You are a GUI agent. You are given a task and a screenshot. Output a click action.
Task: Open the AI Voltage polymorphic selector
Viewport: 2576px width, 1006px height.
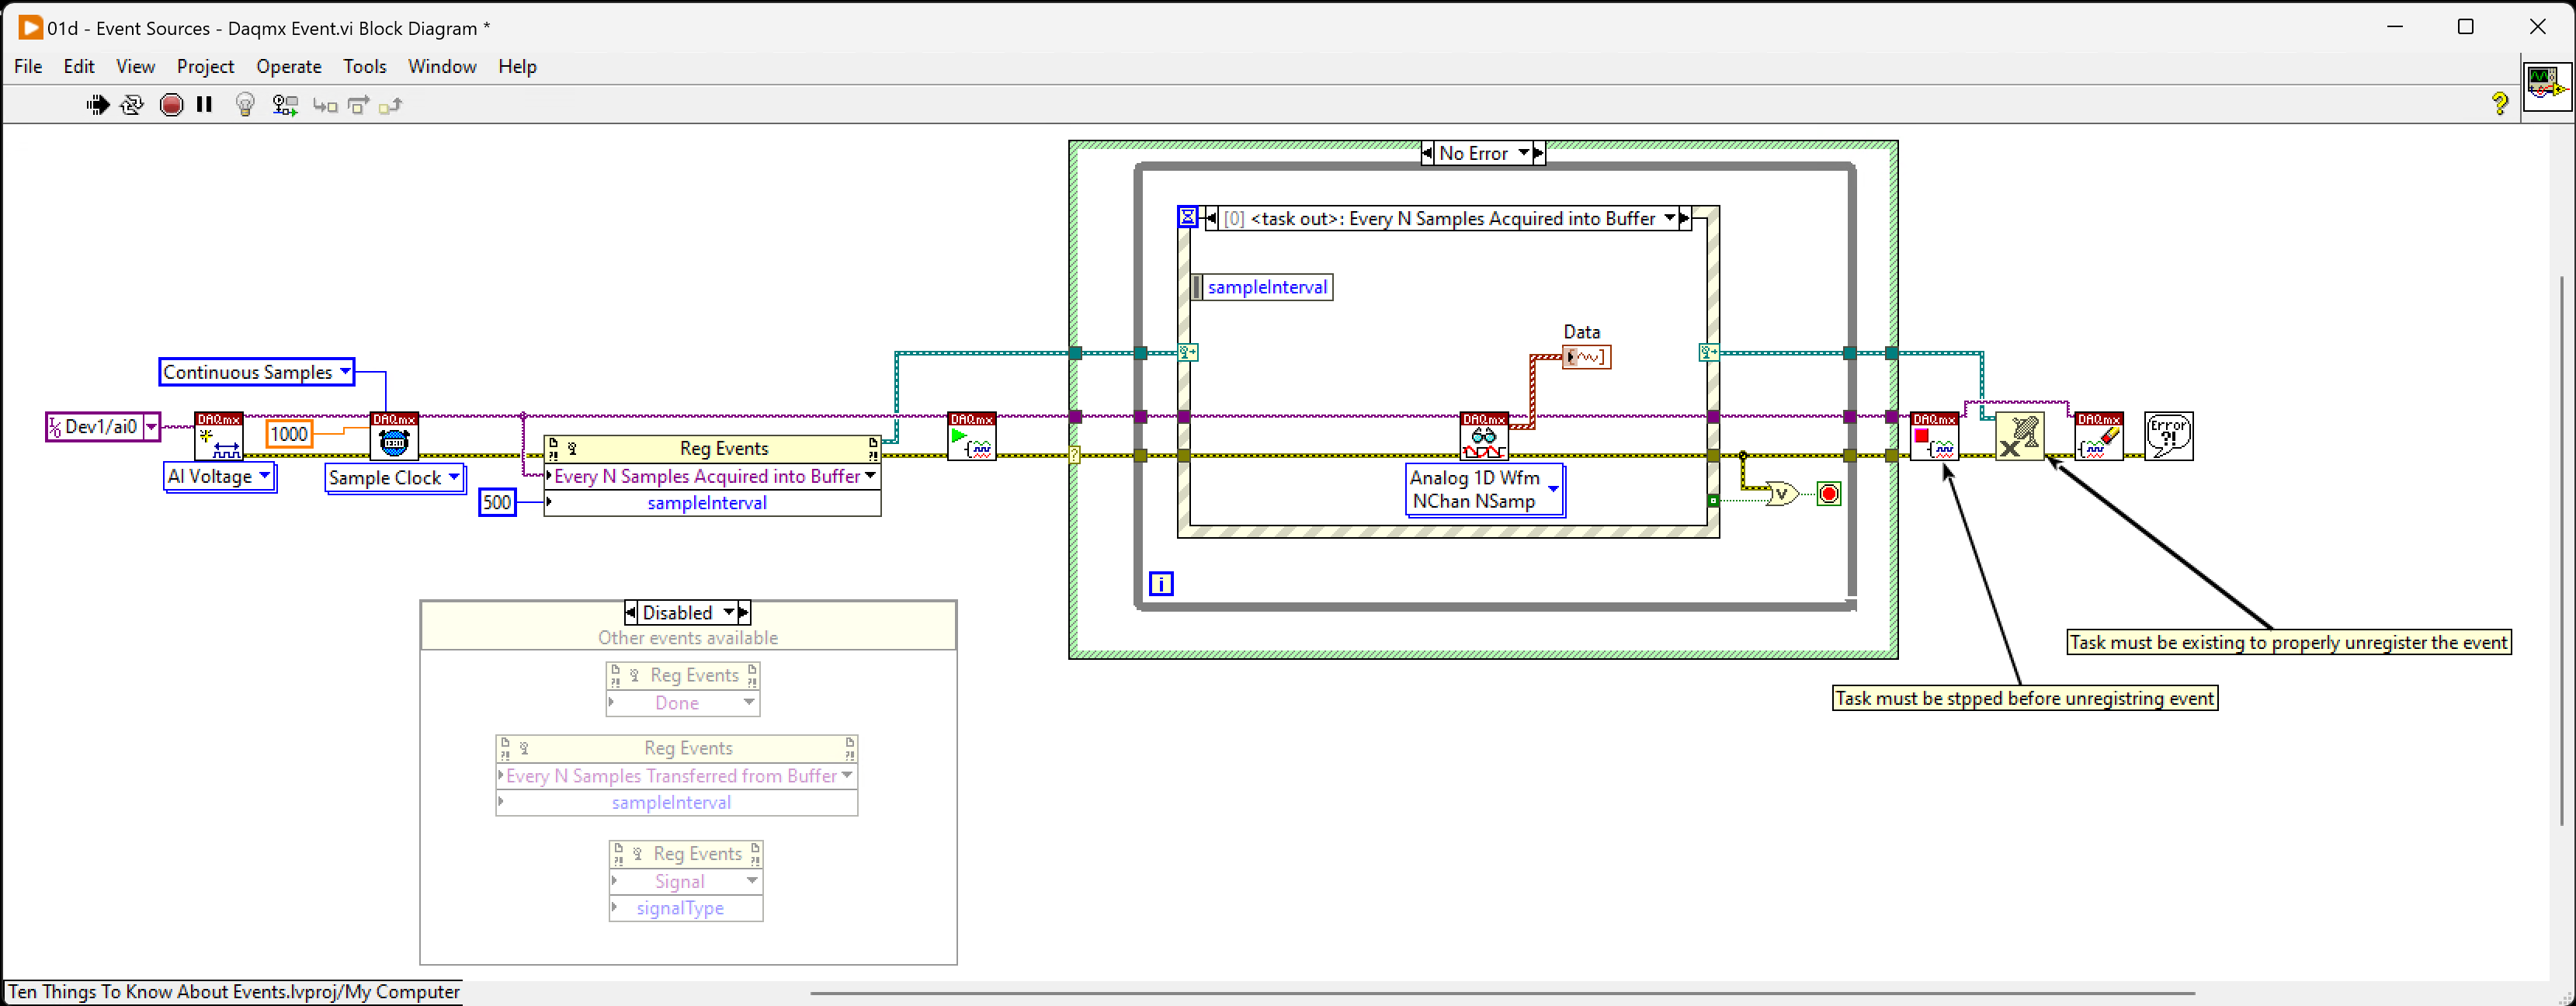coord(264,476)
